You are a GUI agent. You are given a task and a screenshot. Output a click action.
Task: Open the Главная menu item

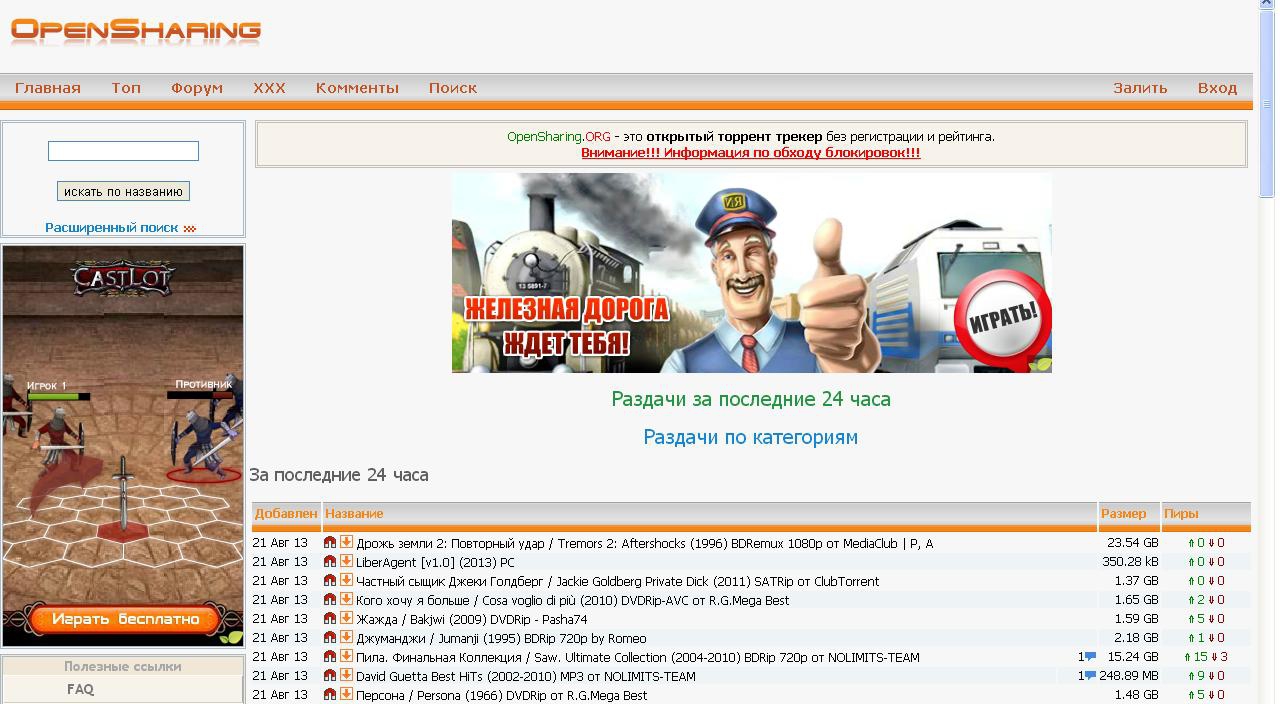click(48, 88)
